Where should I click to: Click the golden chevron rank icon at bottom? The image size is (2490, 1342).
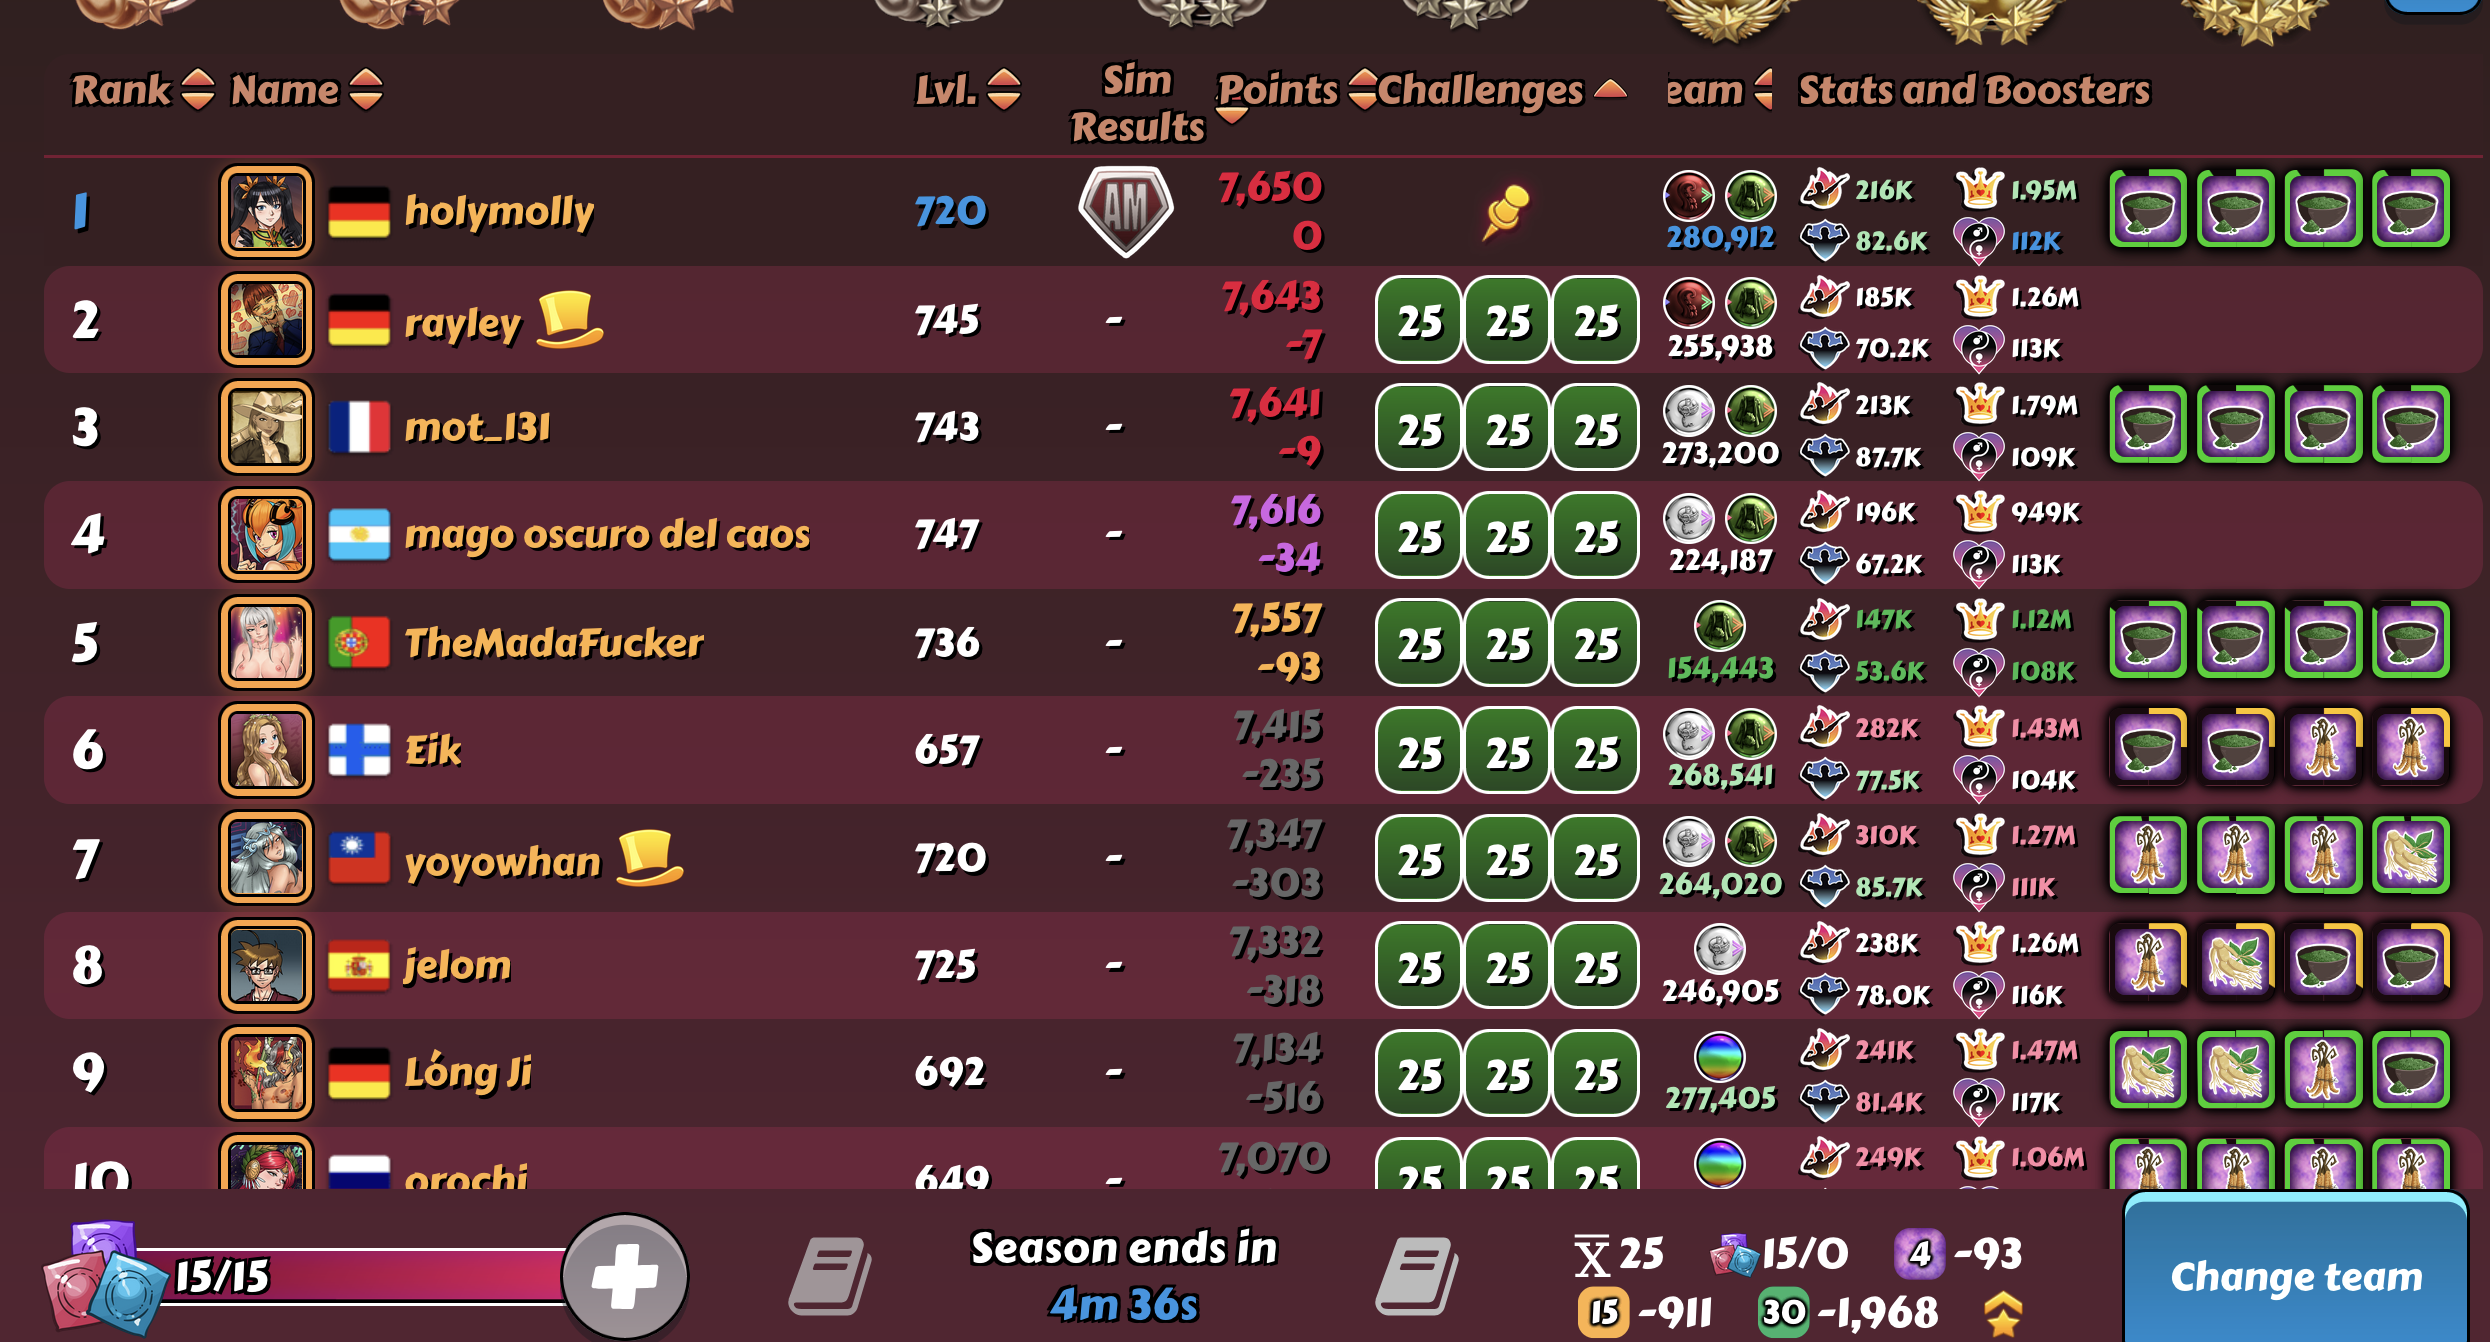click(2003, 1314)
